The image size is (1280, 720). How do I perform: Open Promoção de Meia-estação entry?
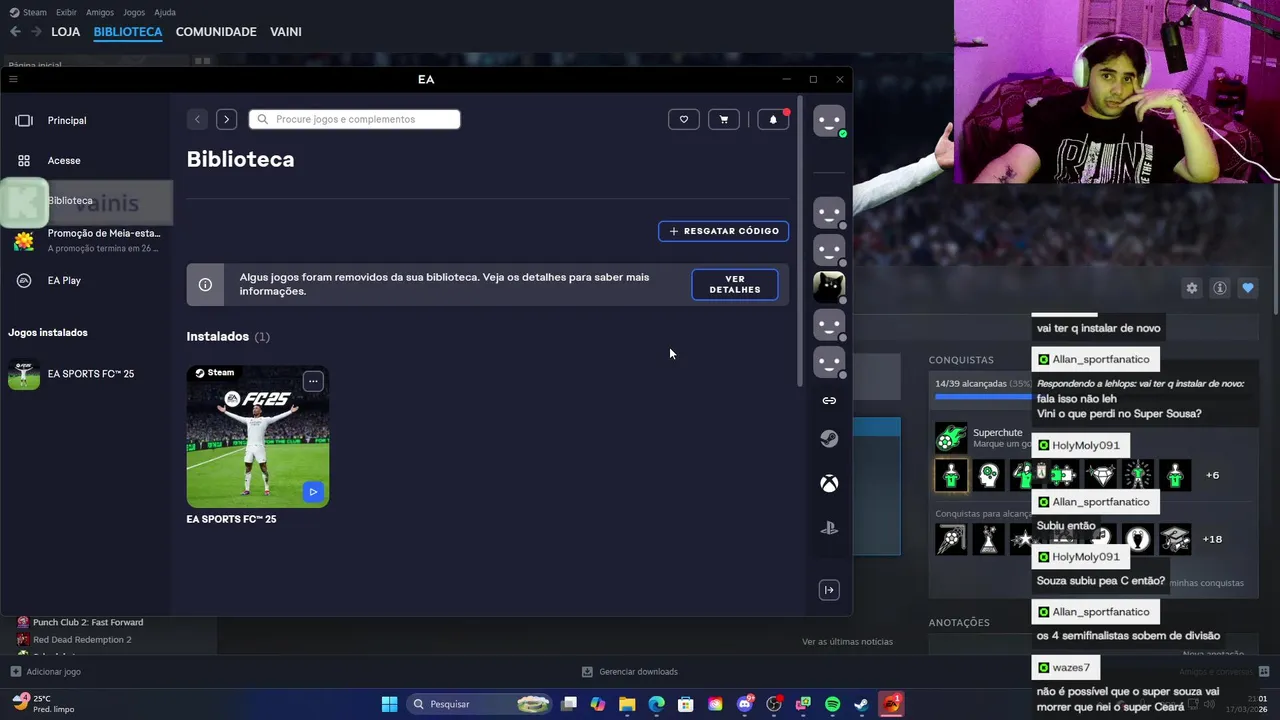pyautogui.click(x=86, y=240)
